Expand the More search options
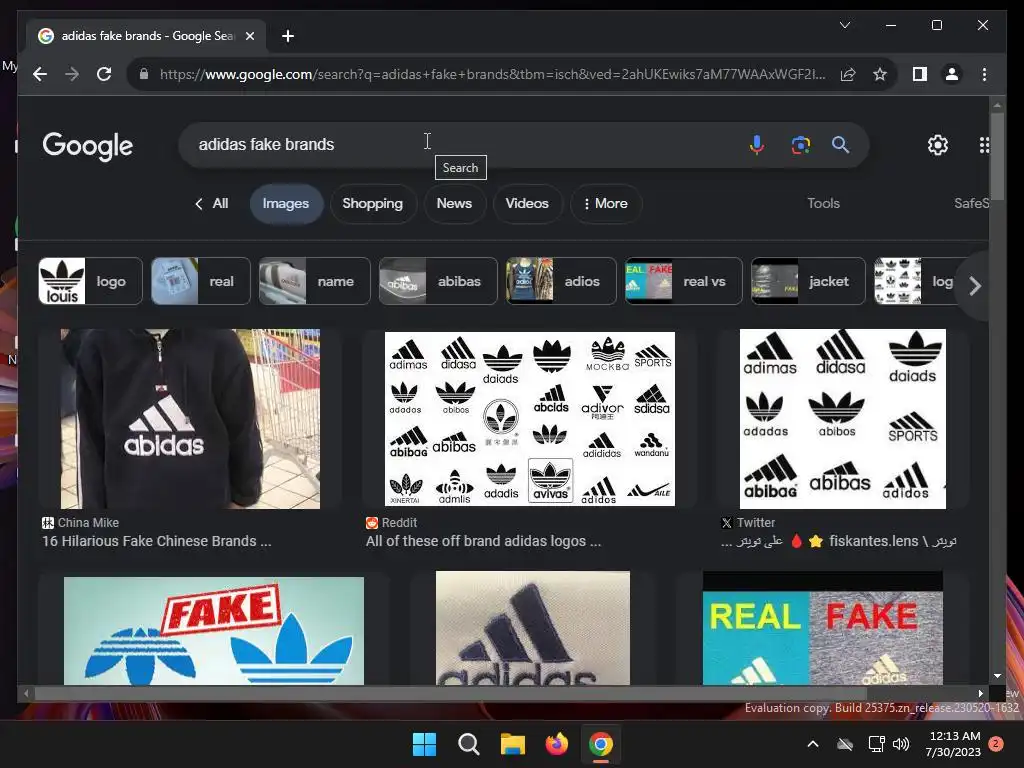Image resolution: width=1024 pixels, height=768 pixels. click(605, 203)
